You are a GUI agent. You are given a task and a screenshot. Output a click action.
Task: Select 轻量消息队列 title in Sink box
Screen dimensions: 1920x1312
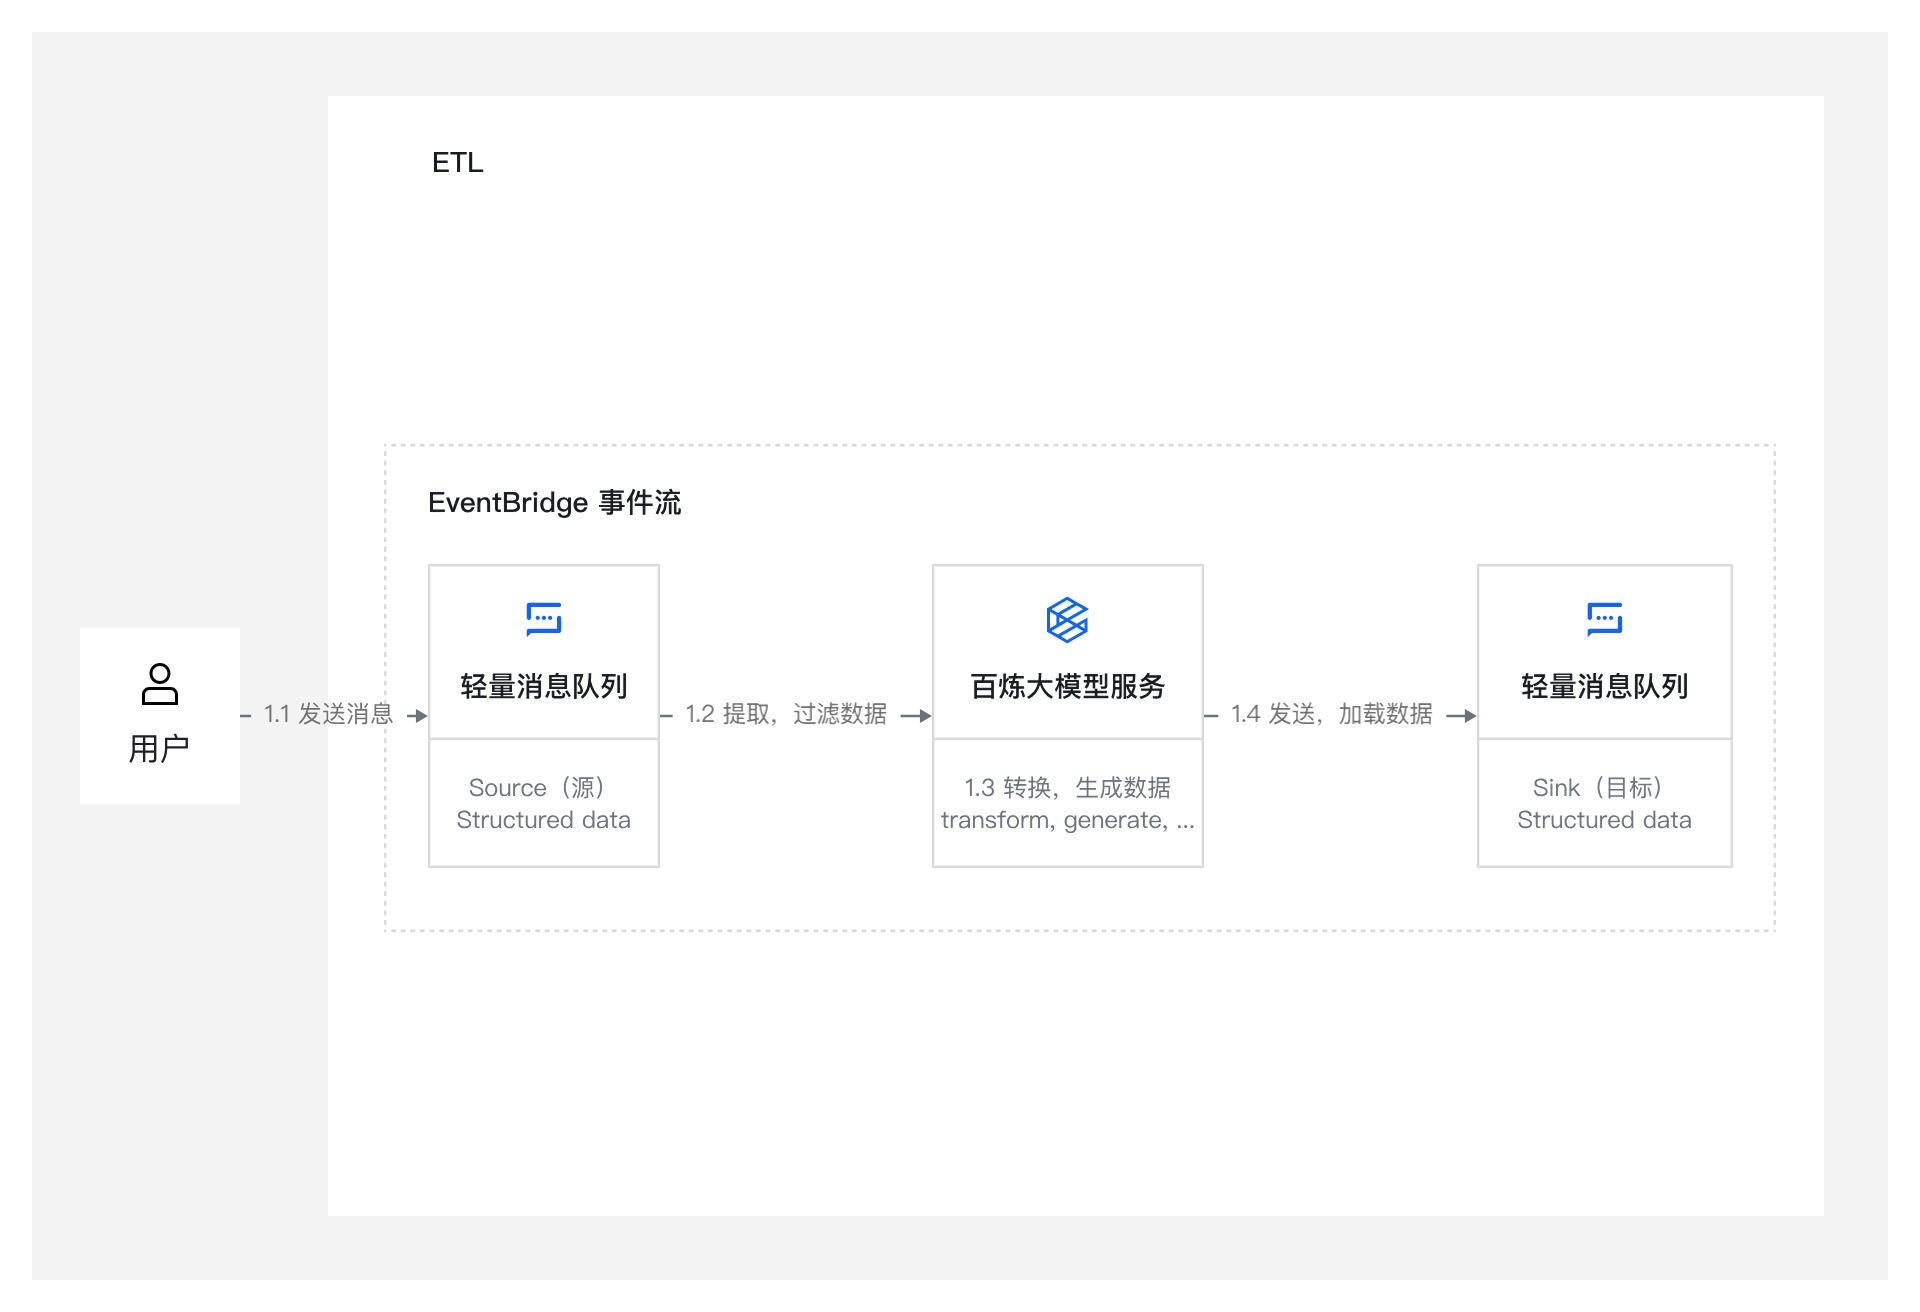[x=1605, y=686]
